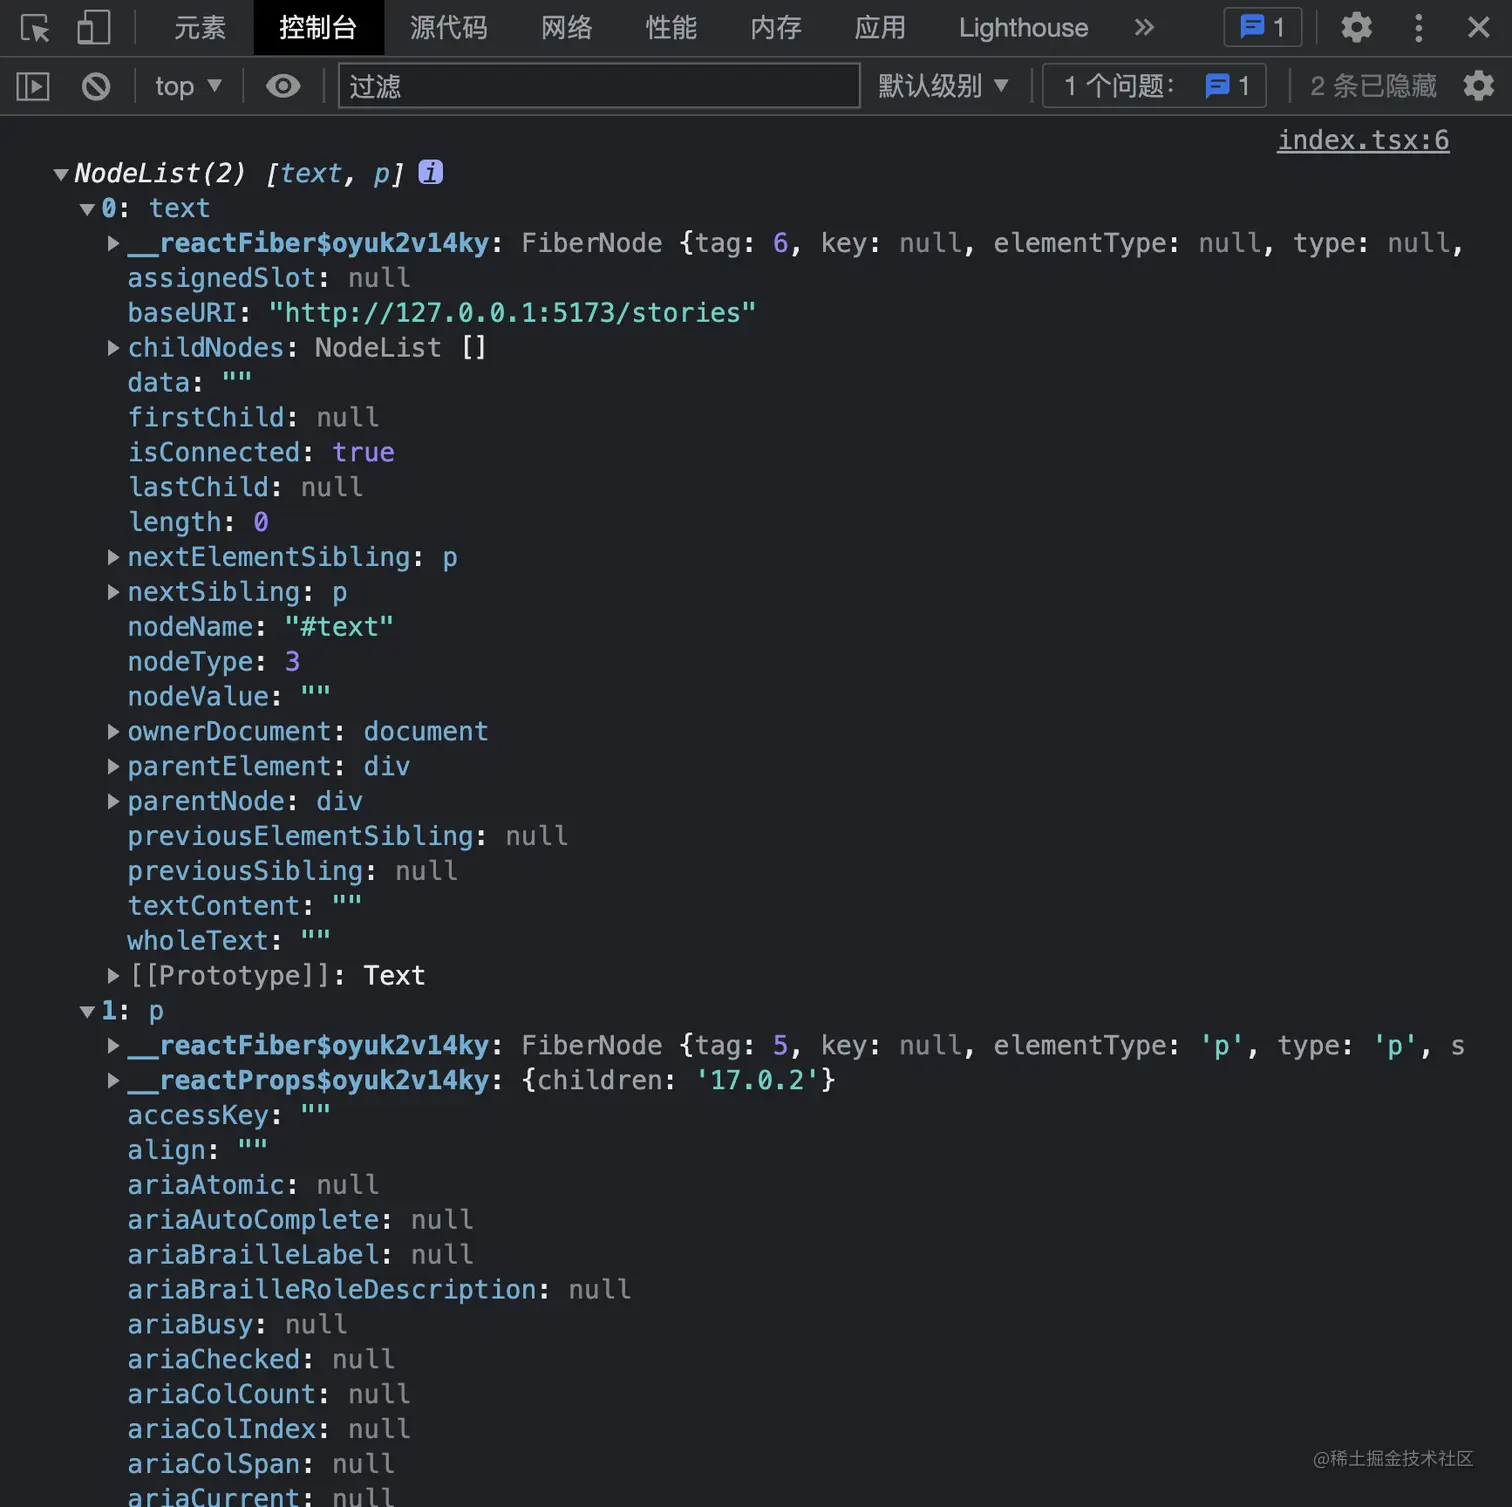Click the 'ariaAutoComplete: null' property

300,1220
